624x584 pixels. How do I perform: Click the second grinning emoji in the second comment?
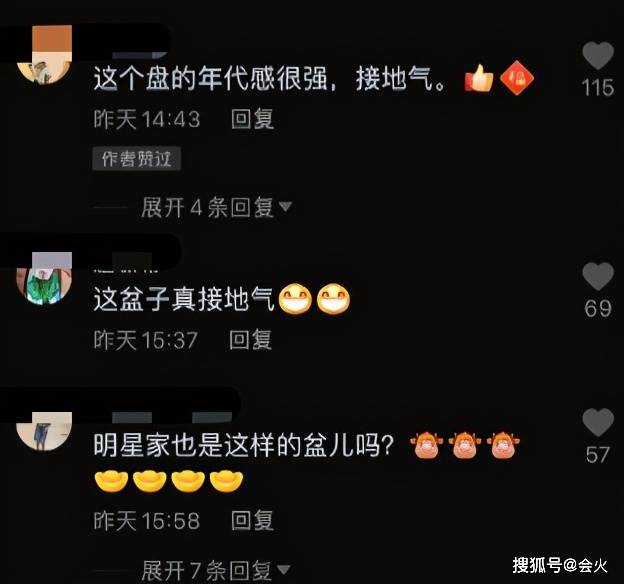click(333, 299)
